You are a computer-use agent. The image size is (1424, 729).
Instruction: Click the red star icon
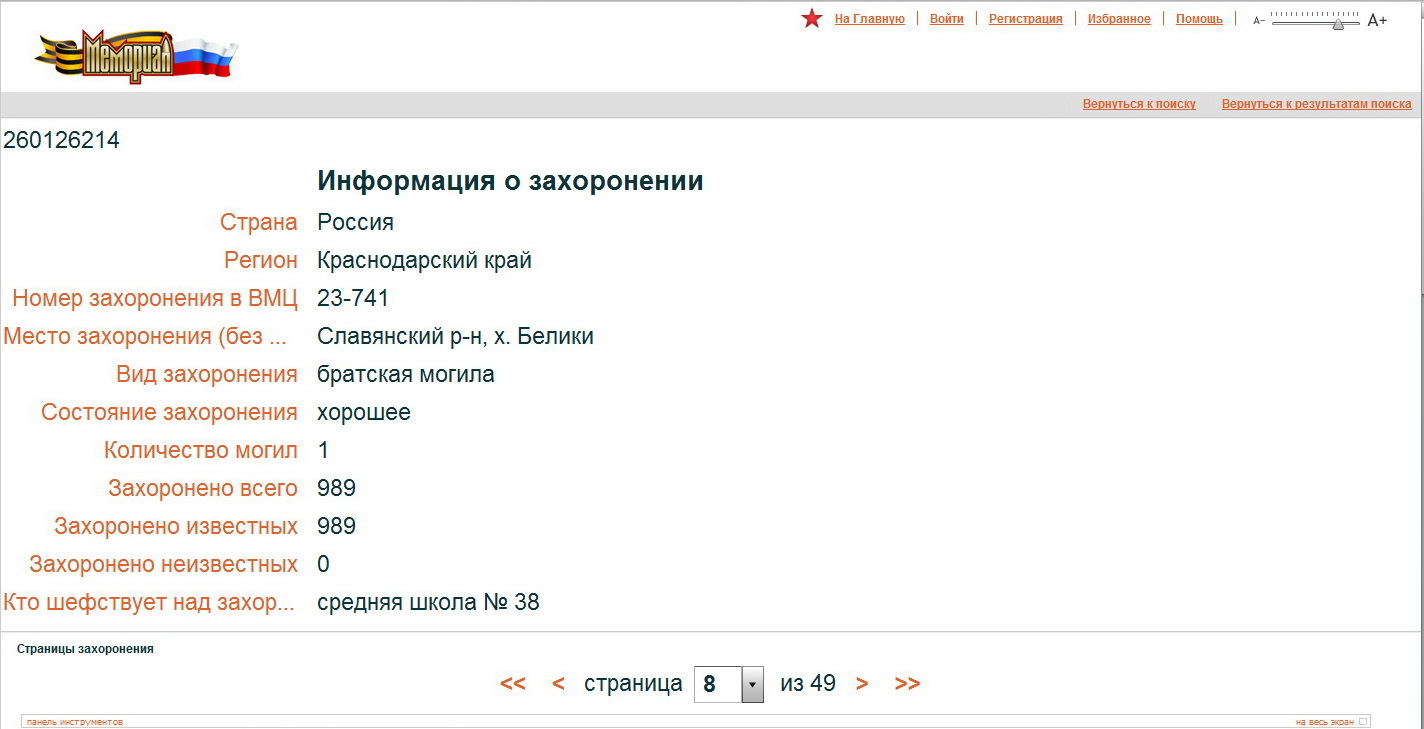812,19
